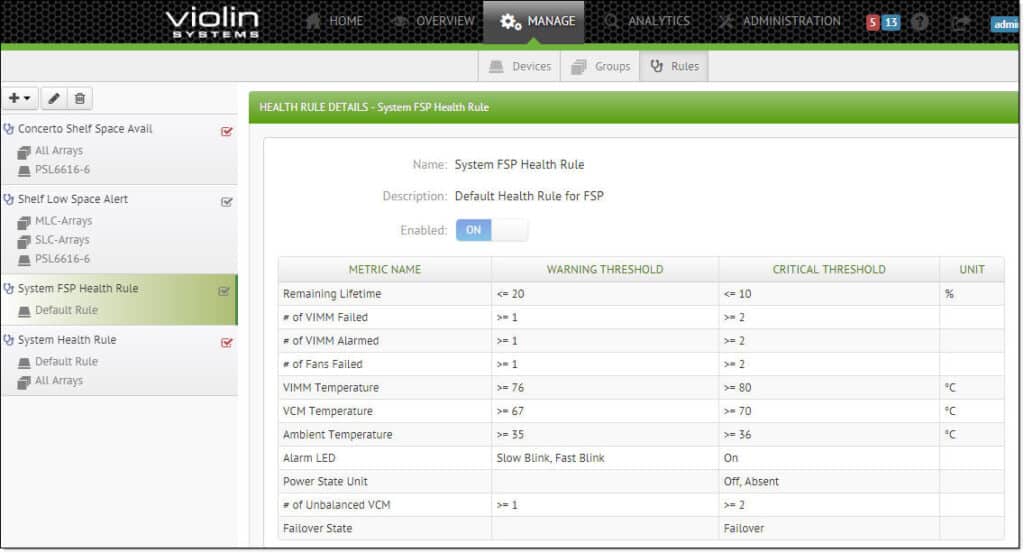The width and height of the screenshot is (1024, 553).
Task: Click the device icon beside FSP Default Rule
Action: pyautogui.click(x=24, y=311)
